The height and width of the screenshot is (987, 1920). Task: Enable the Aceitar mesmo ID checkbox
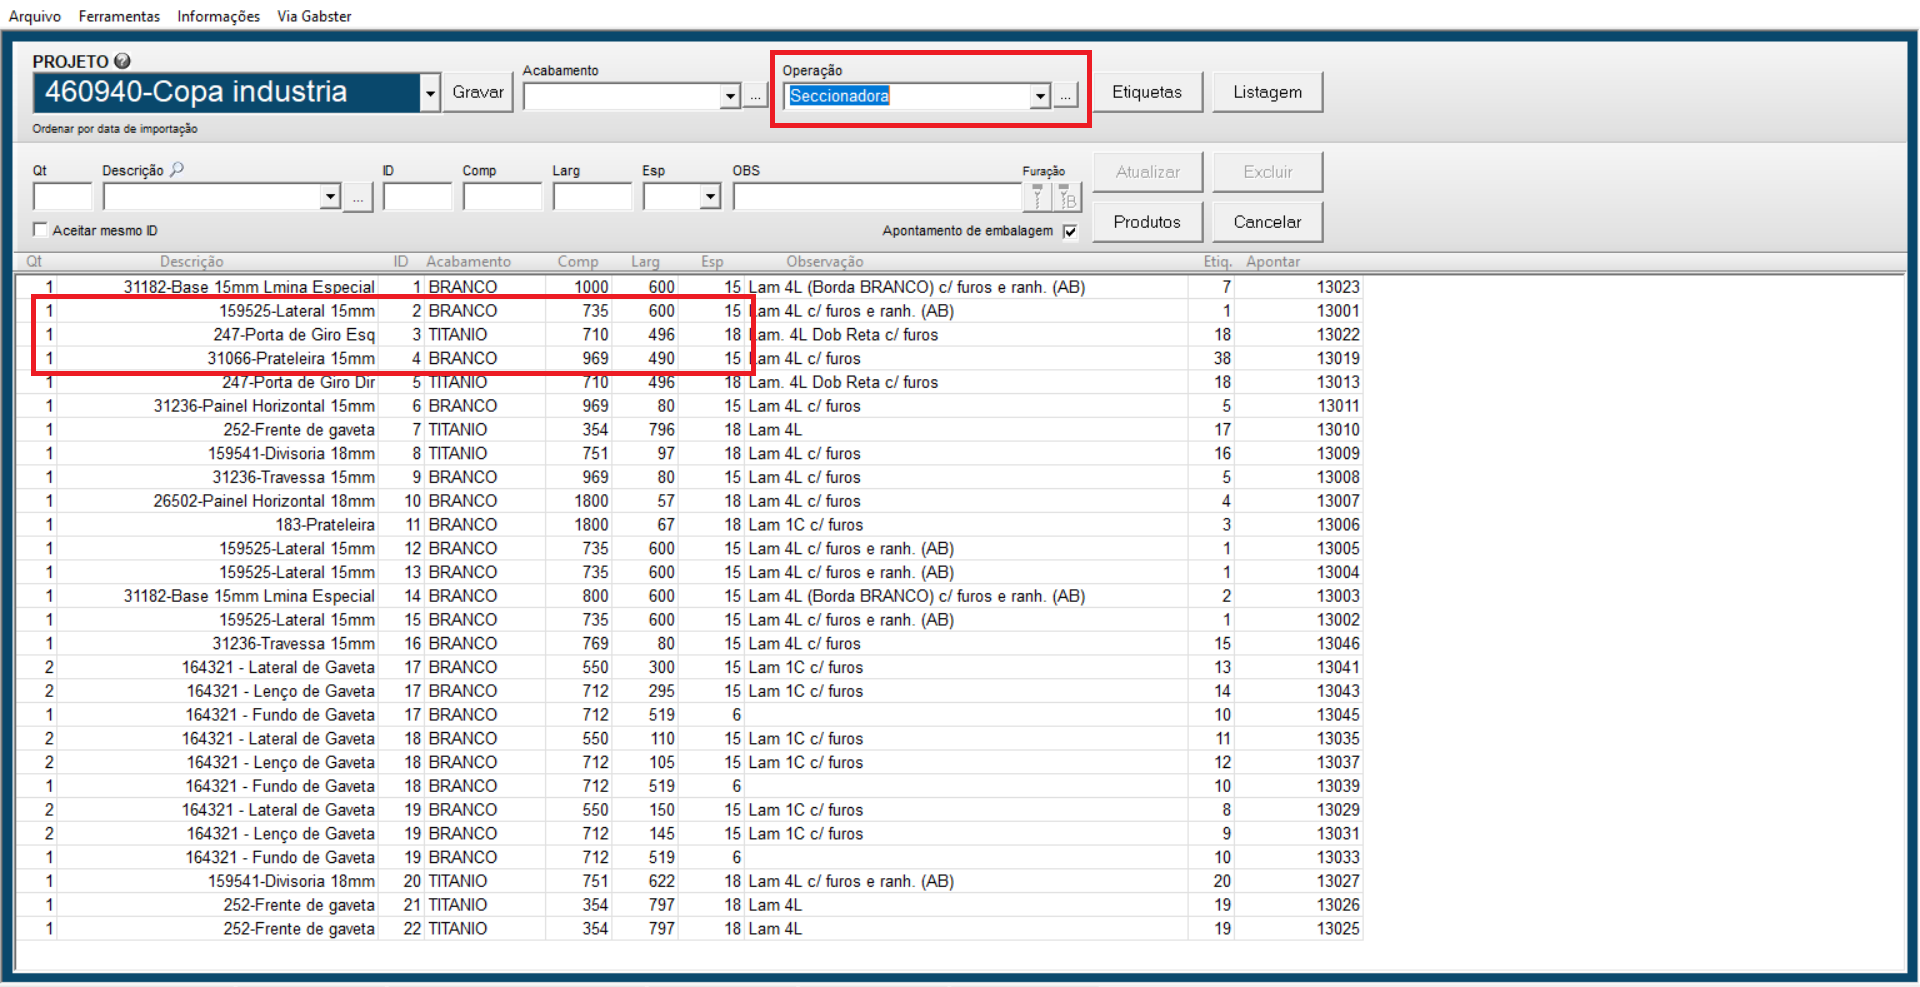(x=40, y=229)
